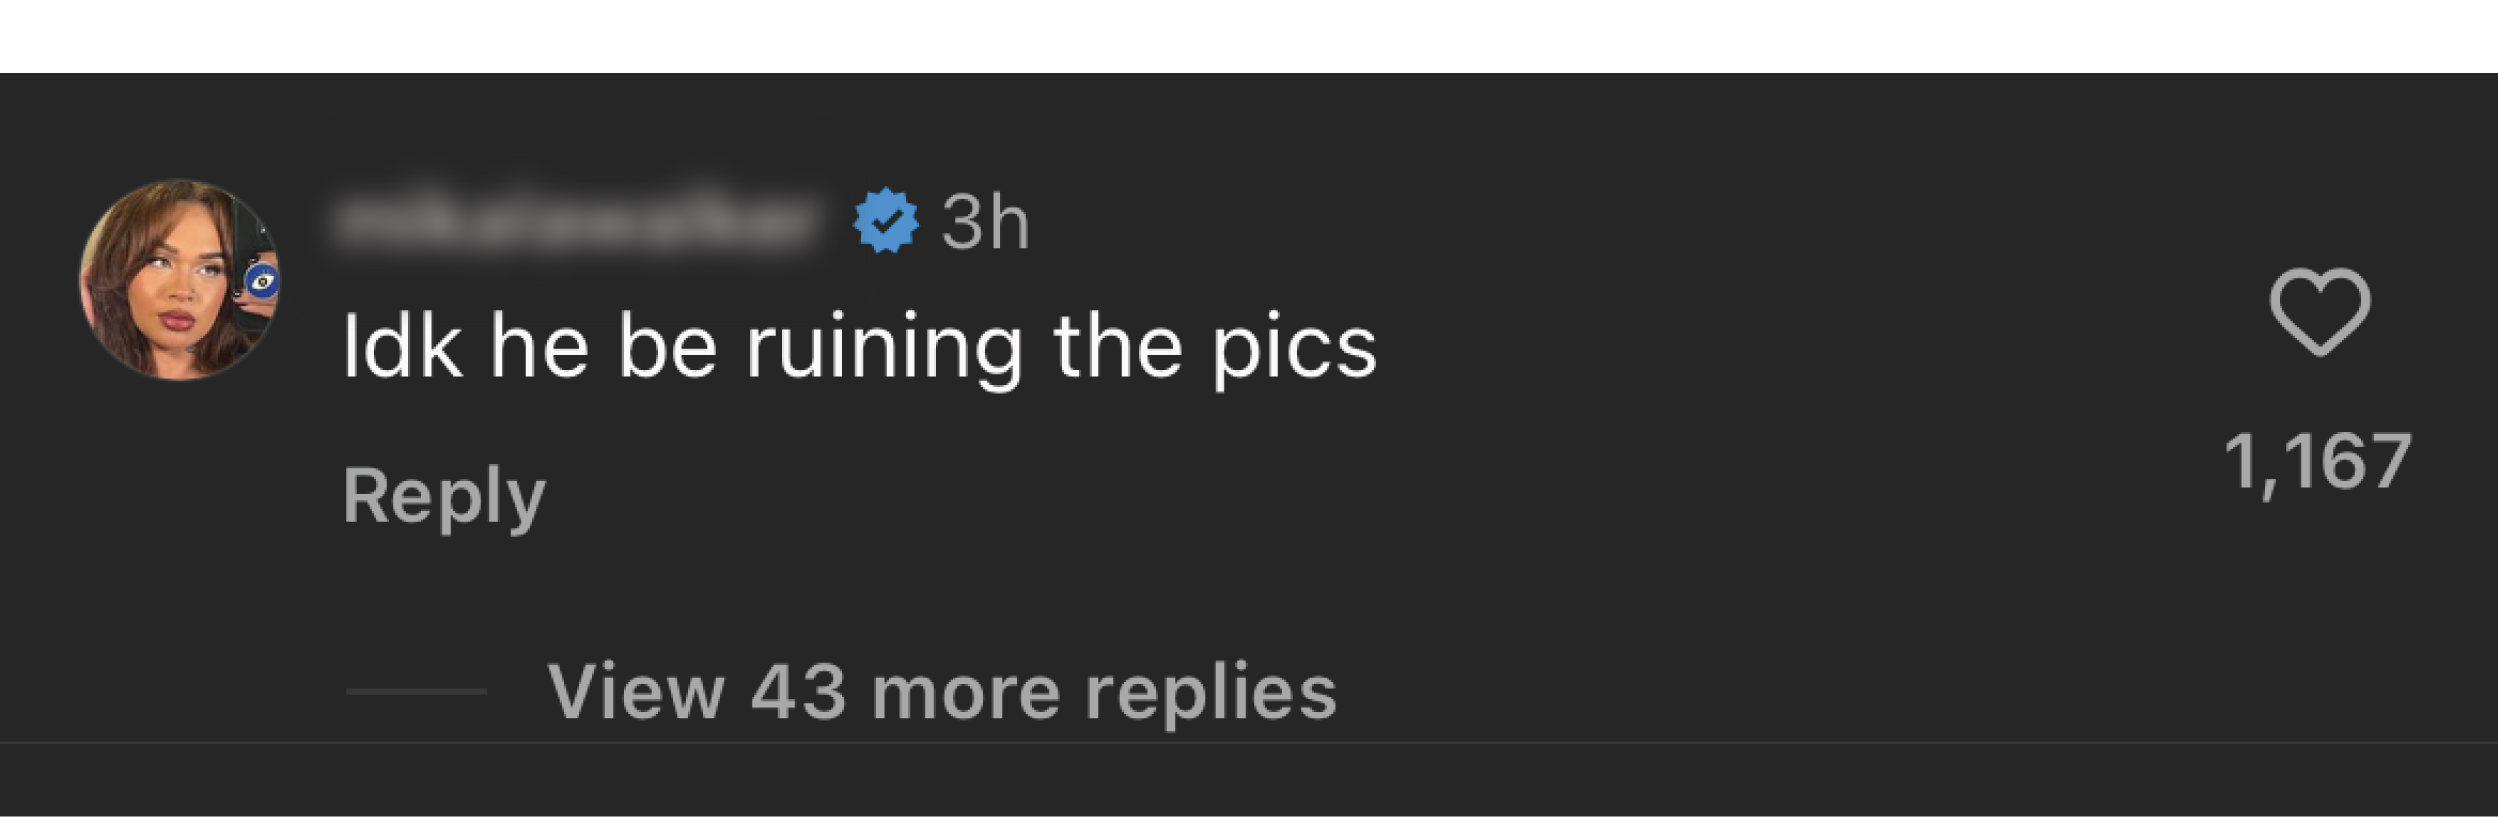Open the 1,167 likes count
2498x817 pixels.
click(2317, 462)
